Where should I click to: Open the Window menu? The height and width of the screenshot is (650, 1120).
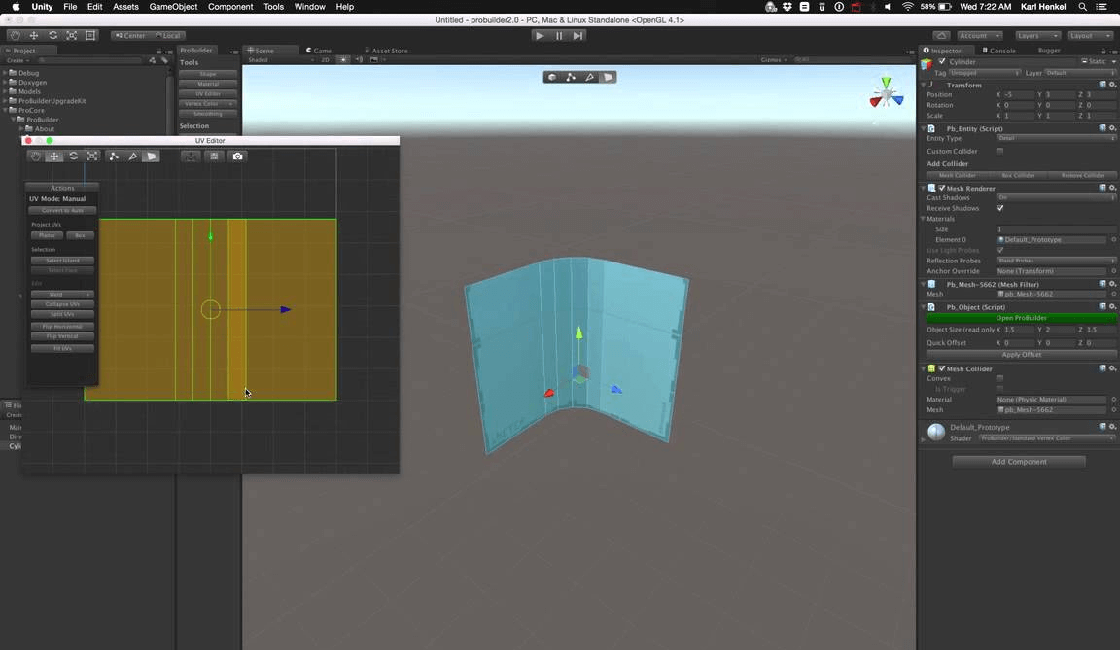pos(310,6)
